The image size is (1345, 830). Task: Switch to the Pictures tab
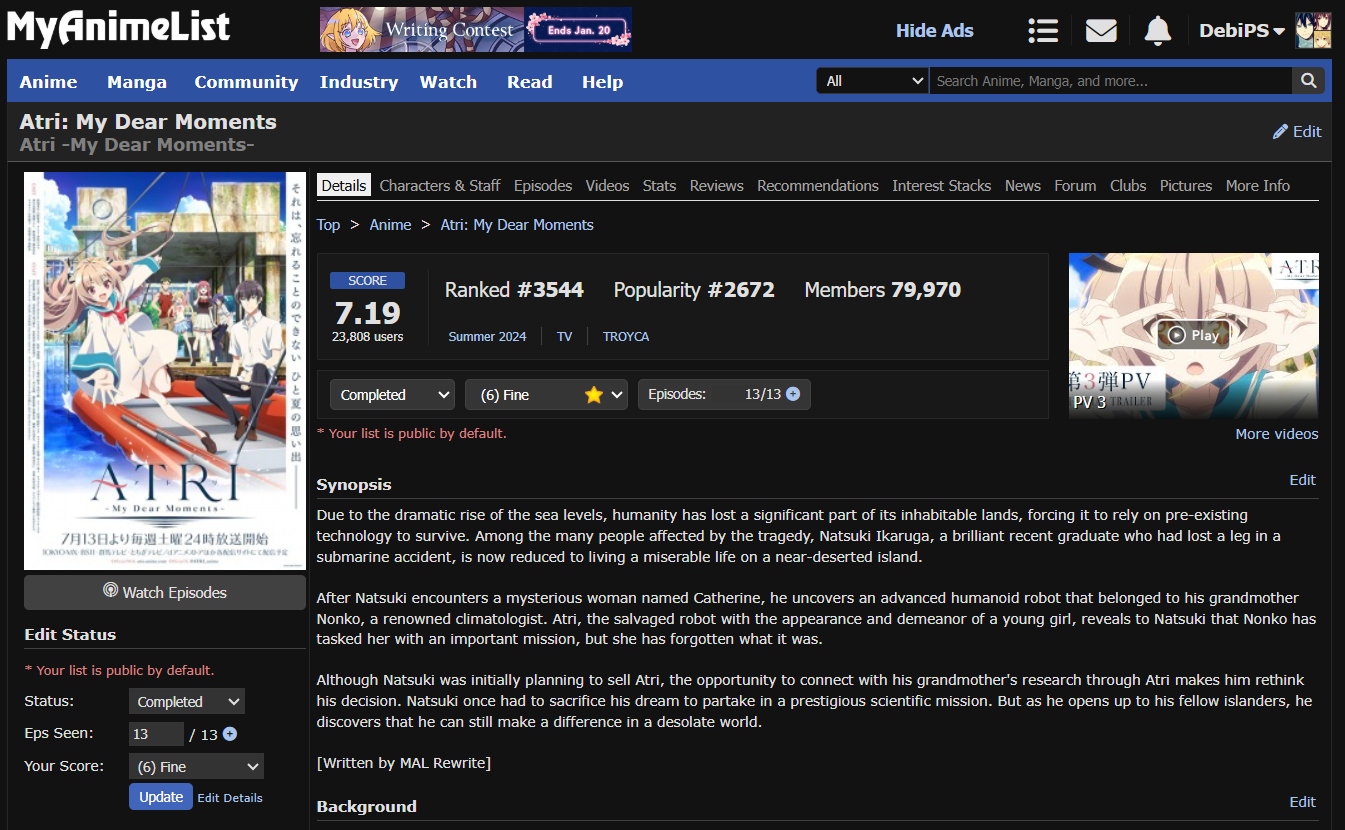(x=1186, y=185)
